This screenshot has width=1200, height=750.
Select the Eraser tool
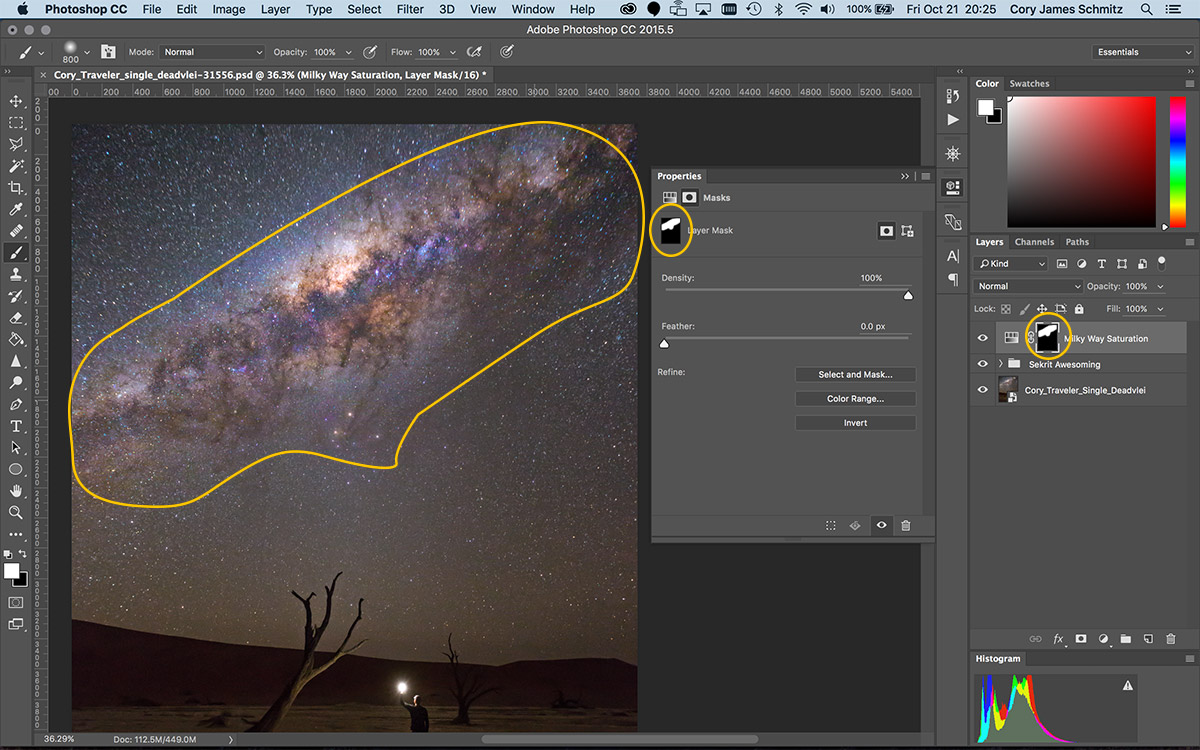click(x=16, y=318)
